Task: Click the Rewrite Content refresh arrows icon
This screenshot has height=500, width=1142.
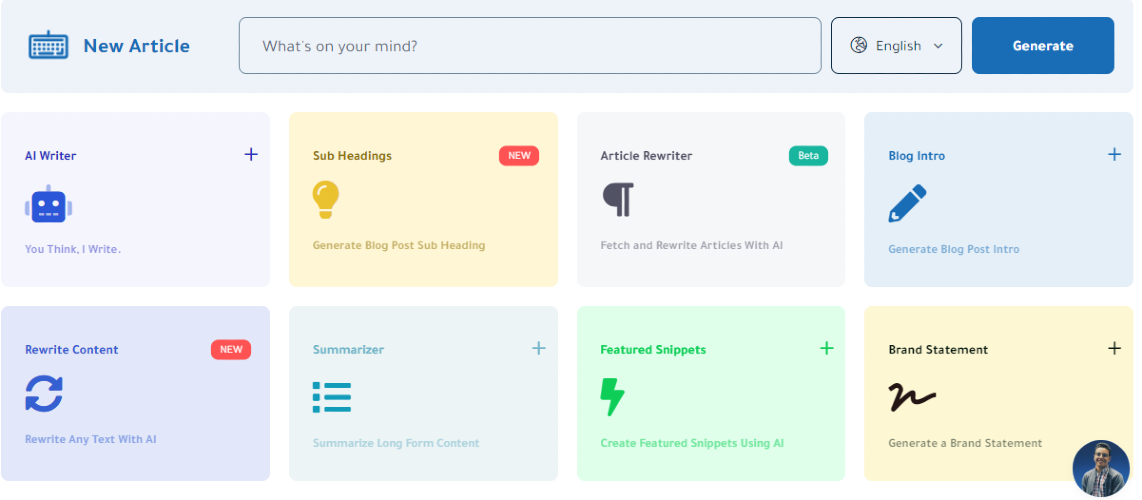Action: [x=44, y=394]
